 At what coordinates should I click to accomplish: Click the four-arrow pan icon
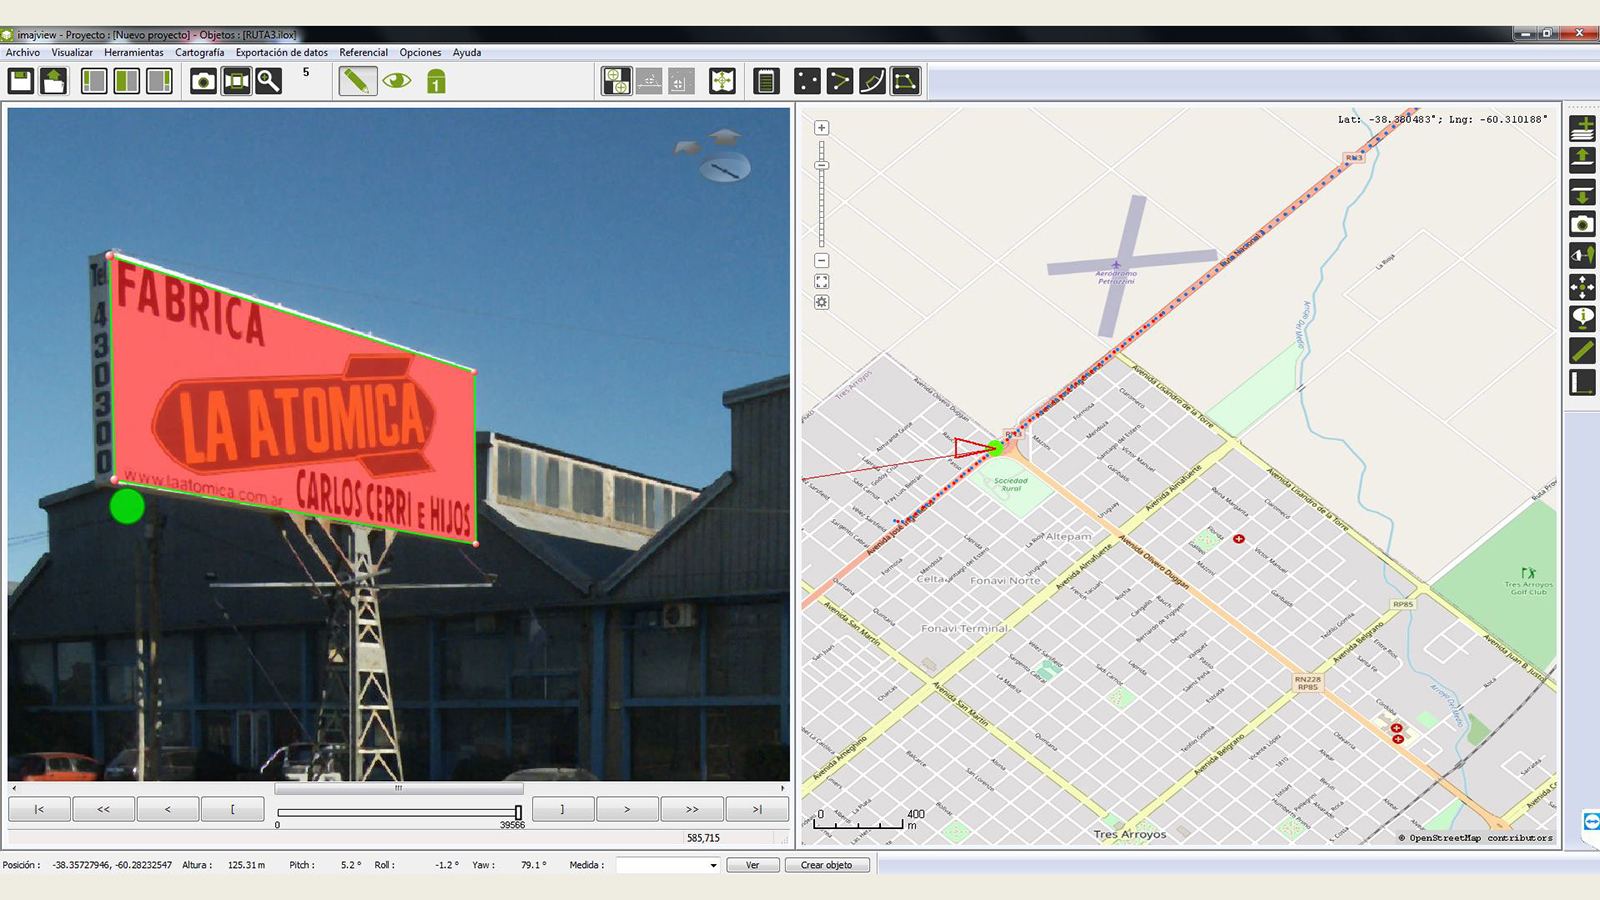pyautogui.click(x=1583, y=288)
